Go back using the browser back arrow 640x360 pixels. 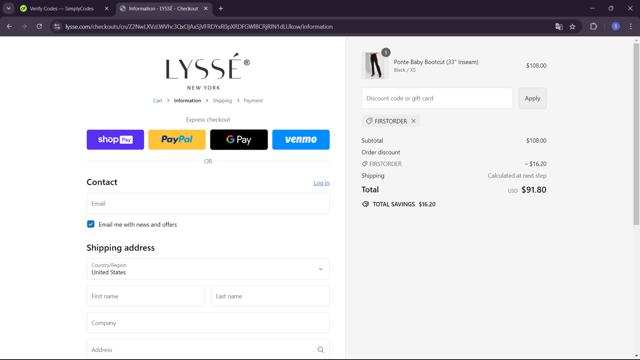pyautogui.click(x=9, y=27)
